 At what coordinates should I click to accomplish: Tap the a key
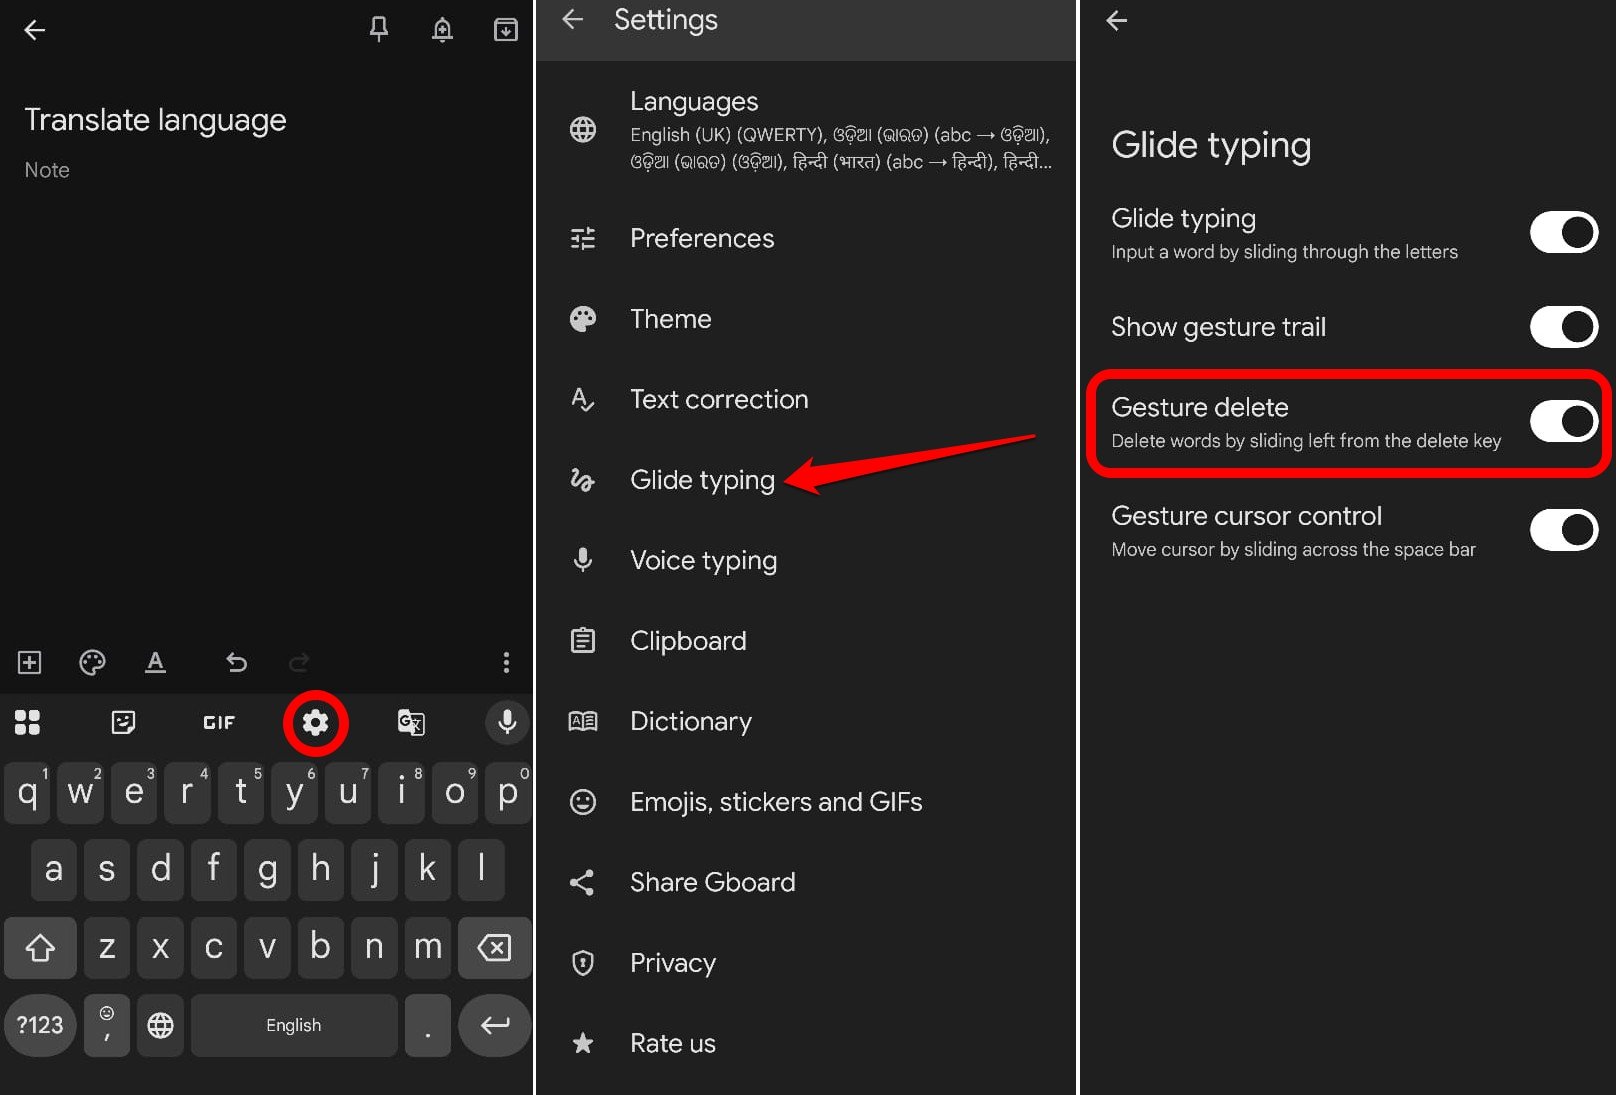click(x=54, y=870)
